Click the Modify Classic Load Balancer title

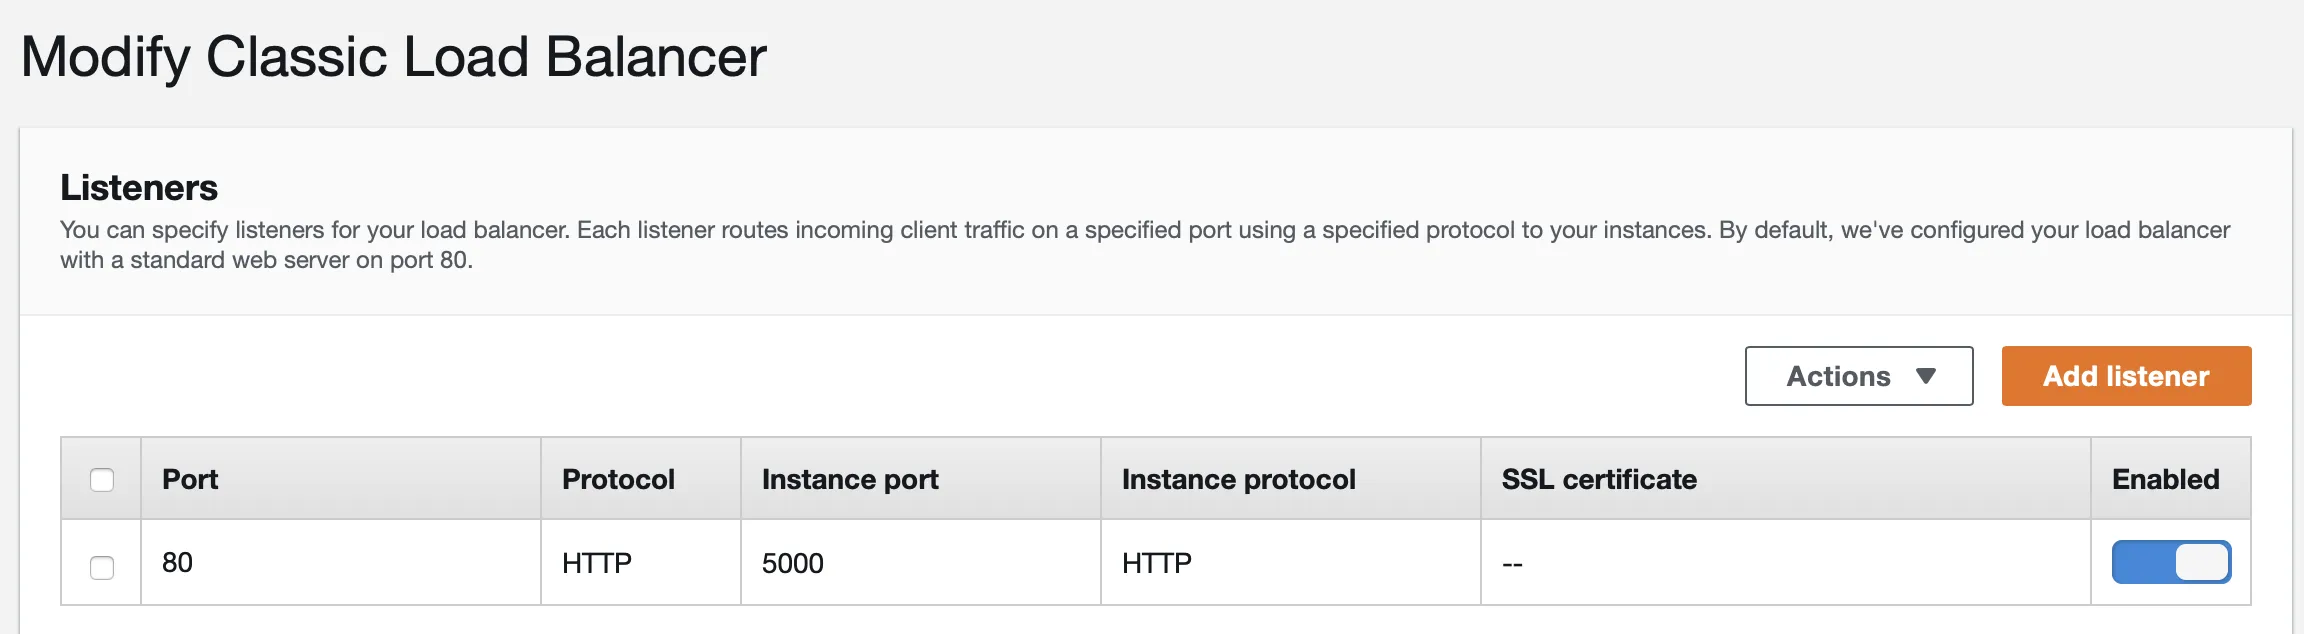click(x=394, y=57)
